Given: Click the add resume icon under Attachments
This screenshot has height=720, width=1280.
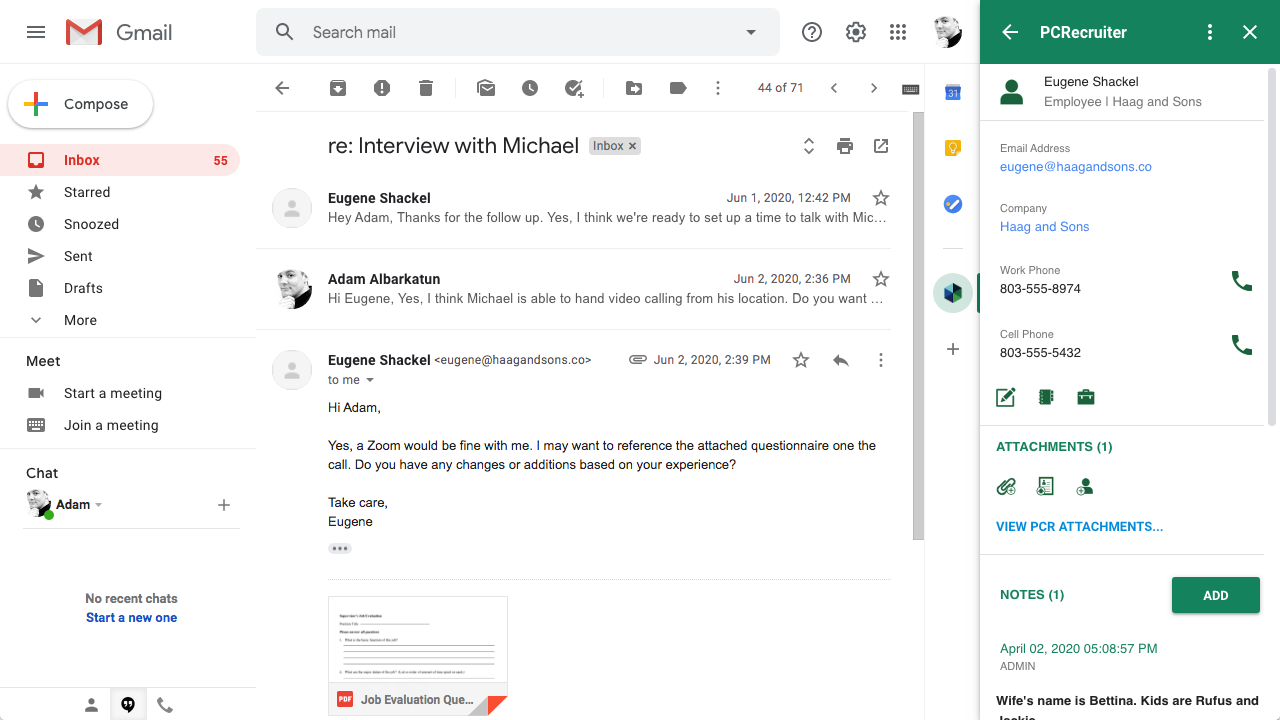Looking at the screenshot, I should 1045,486.
